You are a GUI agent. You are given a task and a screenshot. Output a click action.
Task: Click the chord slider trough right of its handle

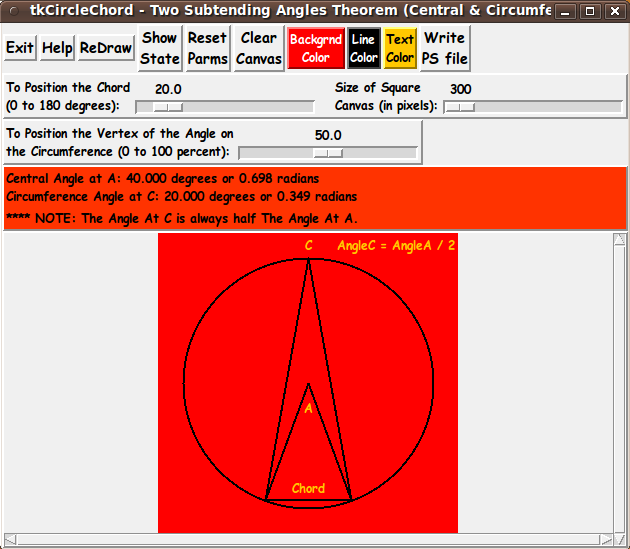[248, 107]
